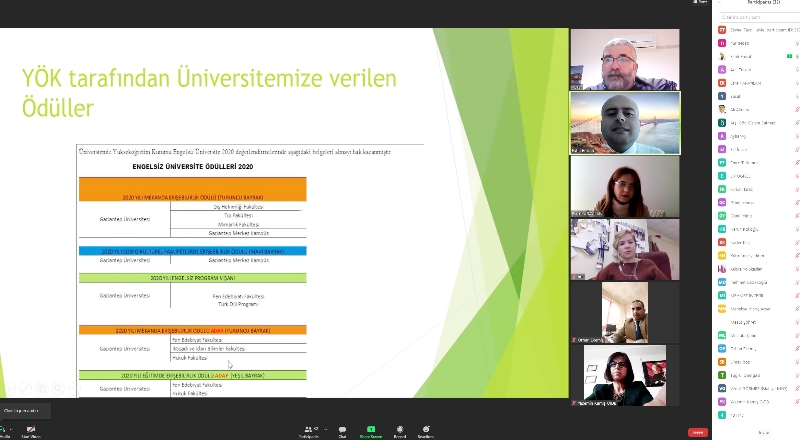This screenshot has width=800, height=440.
Task: Click heading 'ENGELSİZ ÜNİVERSİTE ÖDÜLLERİ 2020'
Action: point(193,166)
